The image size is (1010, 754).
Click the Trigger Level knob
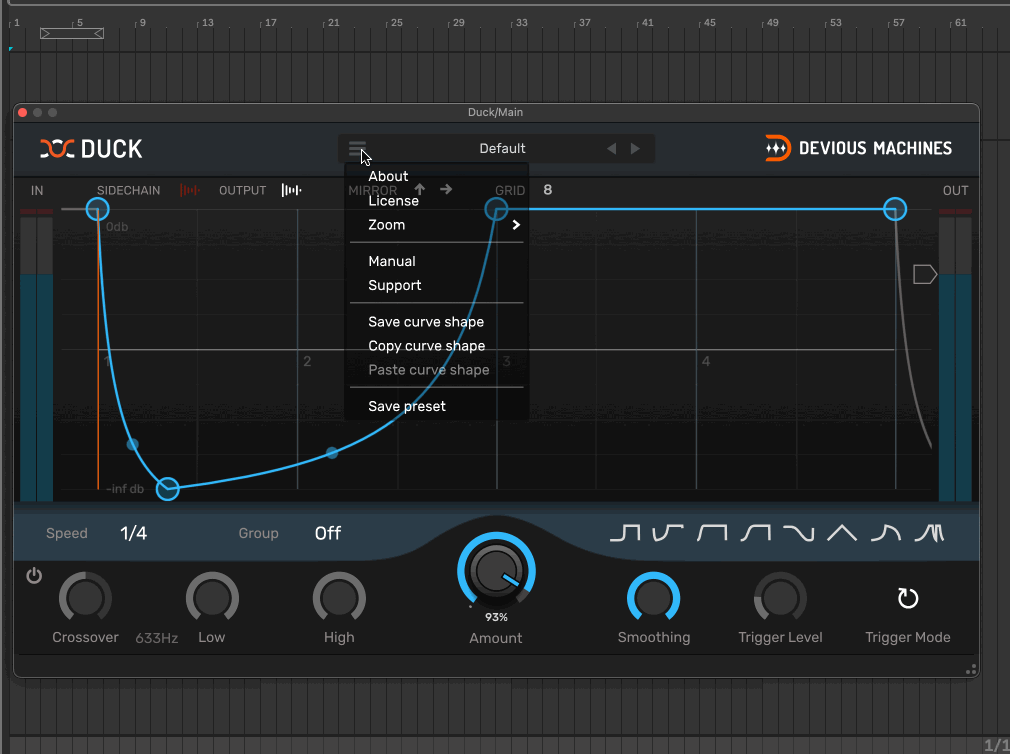tap(780, 598)
